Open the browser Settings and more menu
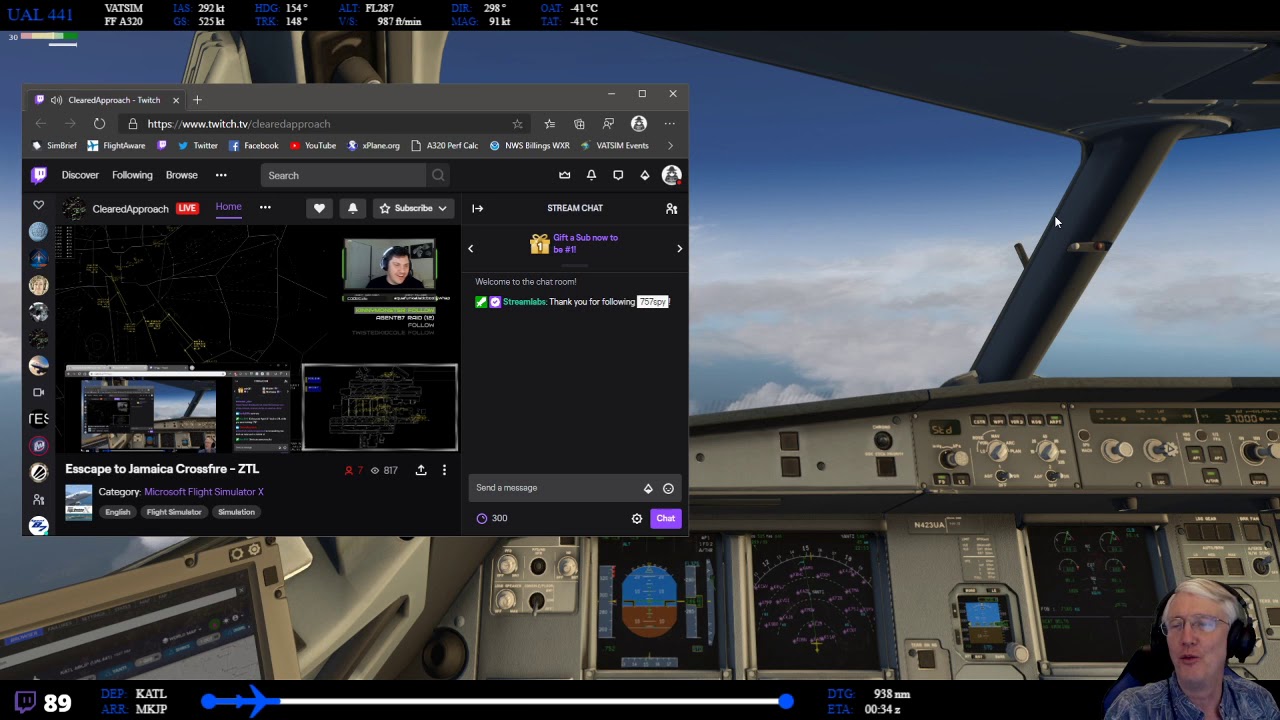This screenshot has width=1280, height=720. click(x=669, y=124)
